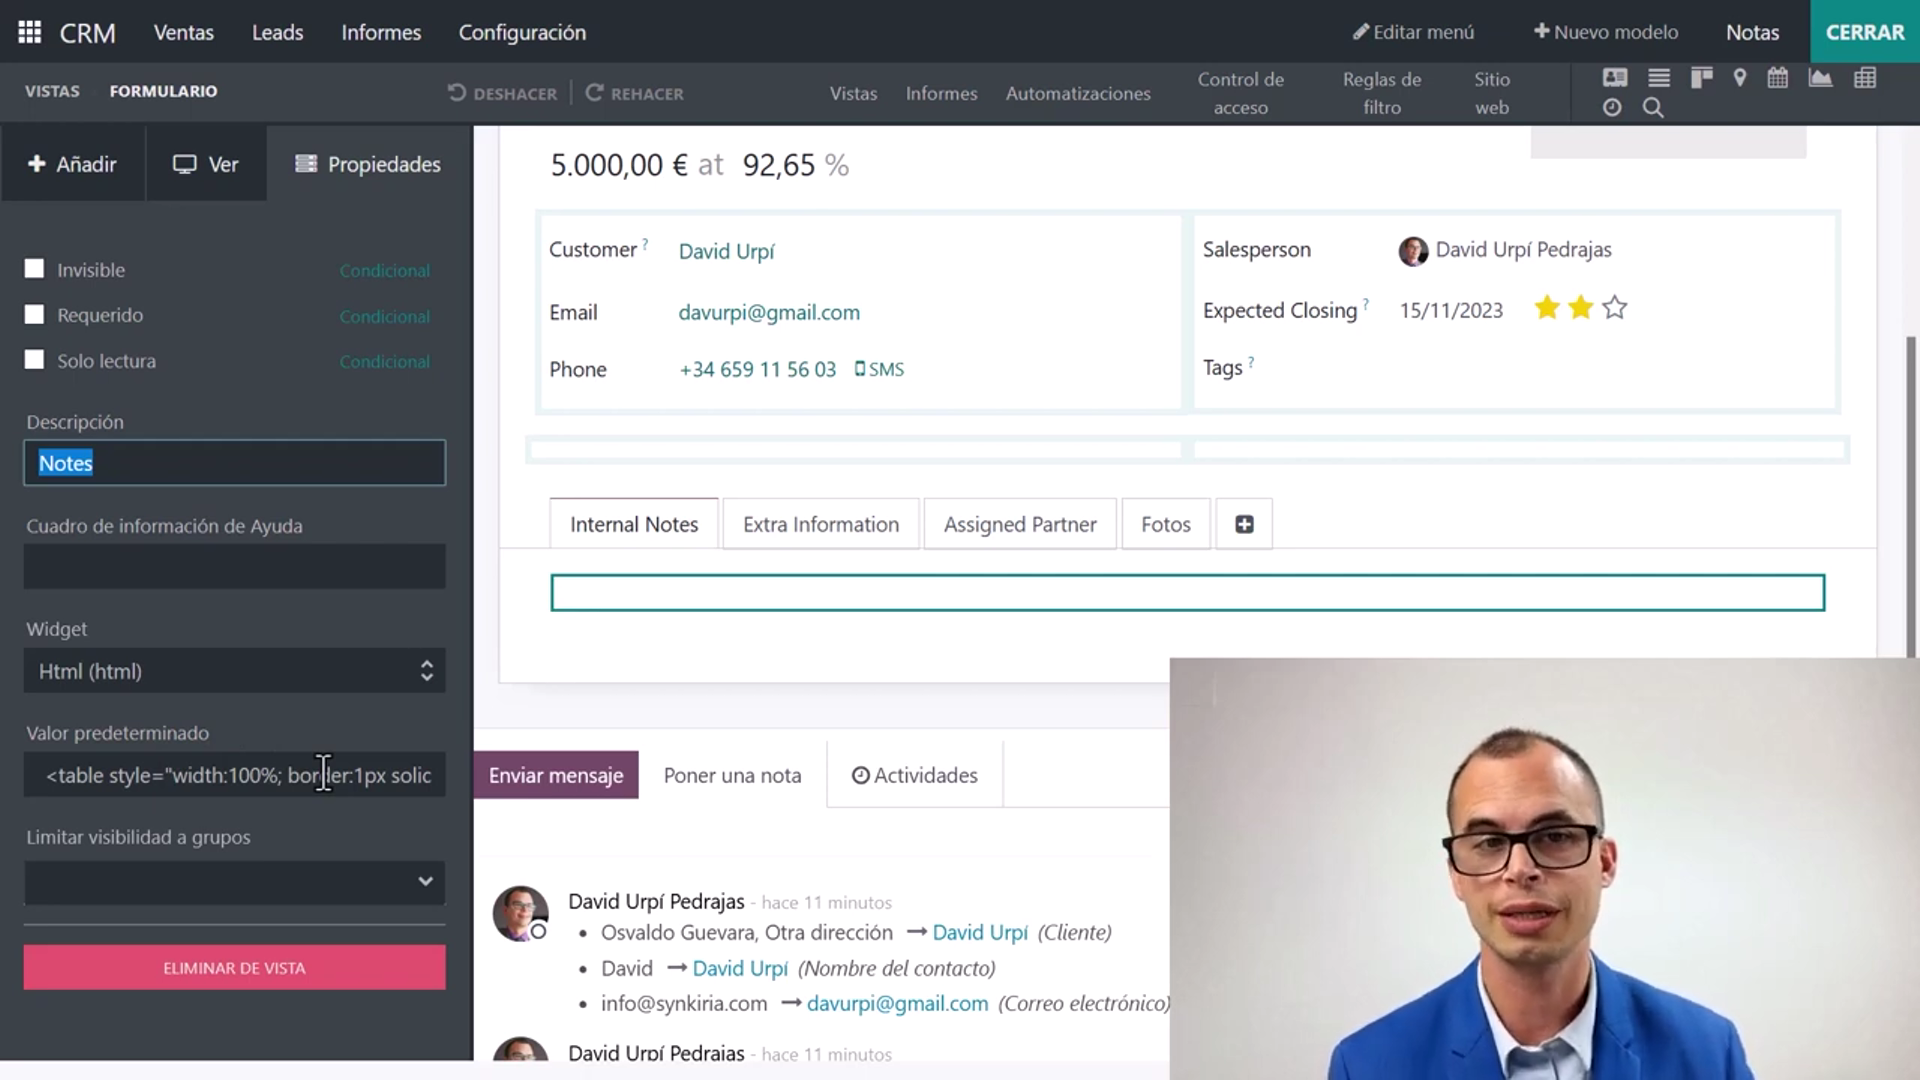
Task: Click the empty third priority star
Action: tap(1615, 308)
